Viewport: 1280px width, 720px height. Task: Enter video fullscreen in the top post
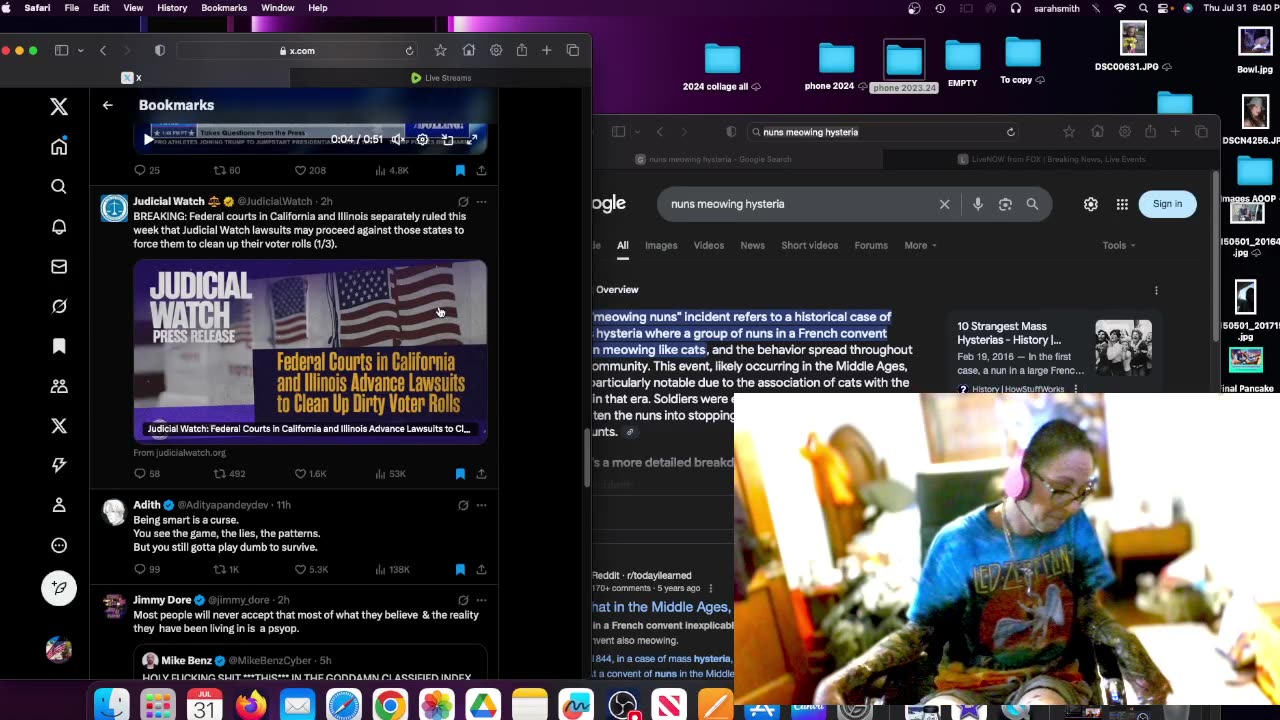472,140
